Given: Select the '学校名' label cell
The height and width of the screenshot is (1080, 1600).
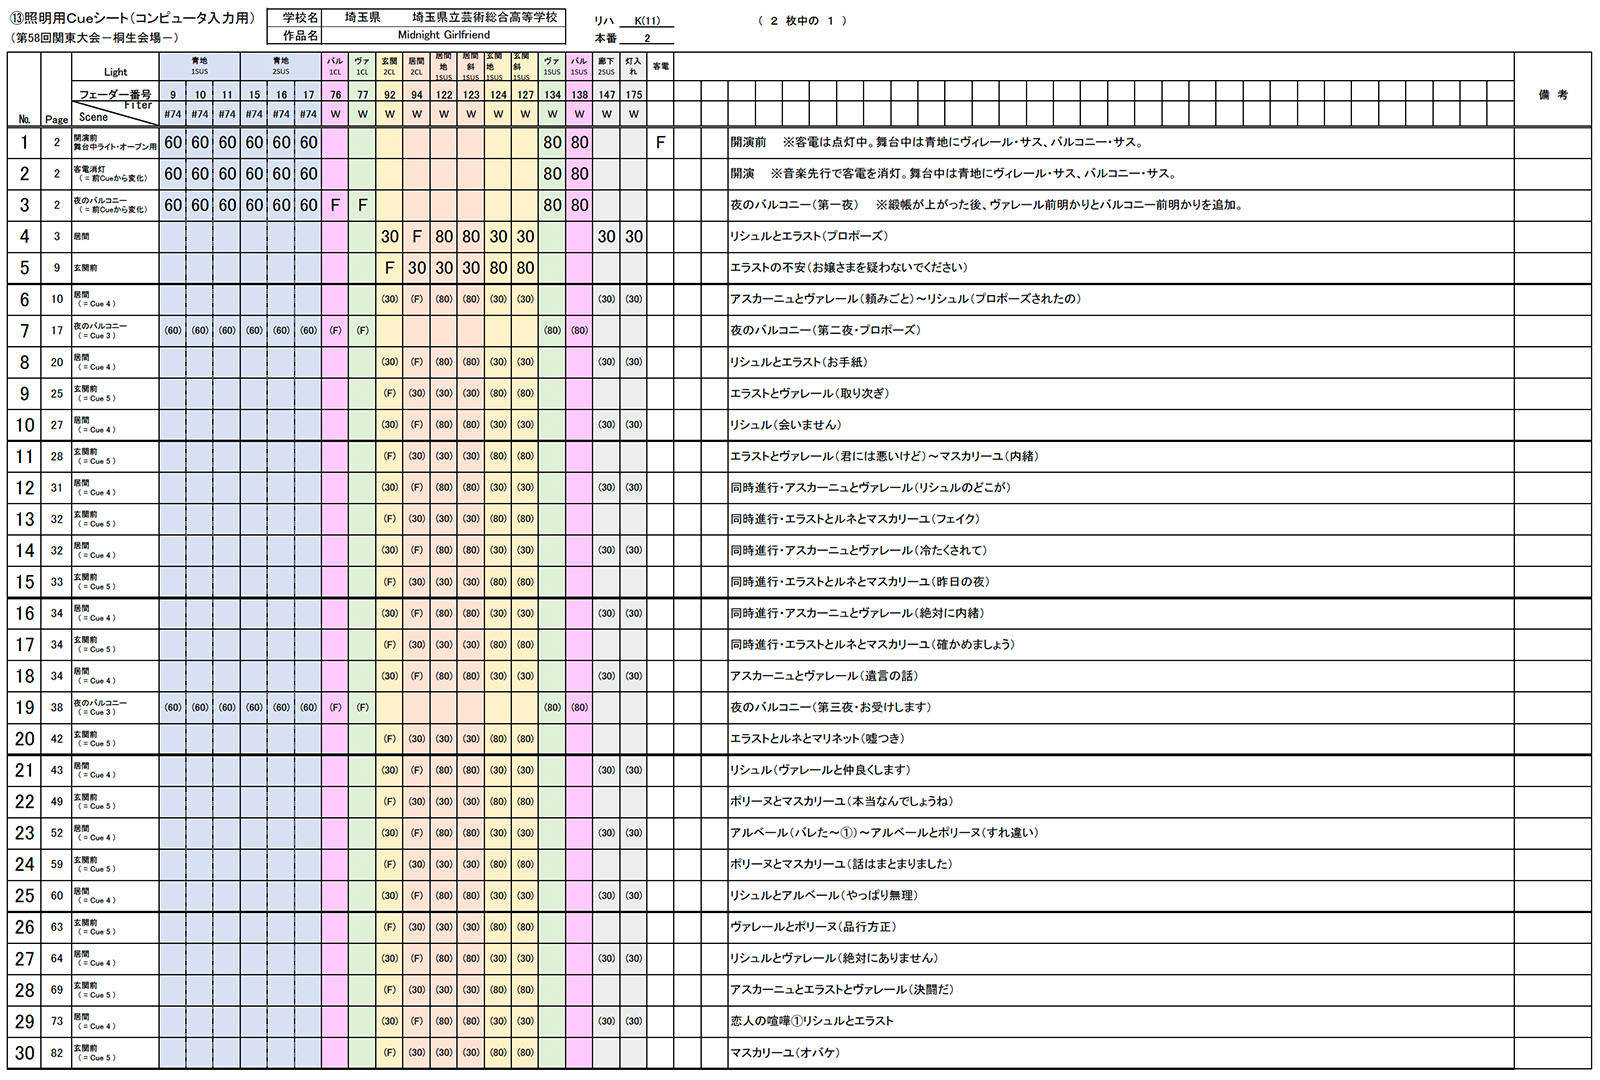Looking at the screenshot, I should click(x=295, y=18).
